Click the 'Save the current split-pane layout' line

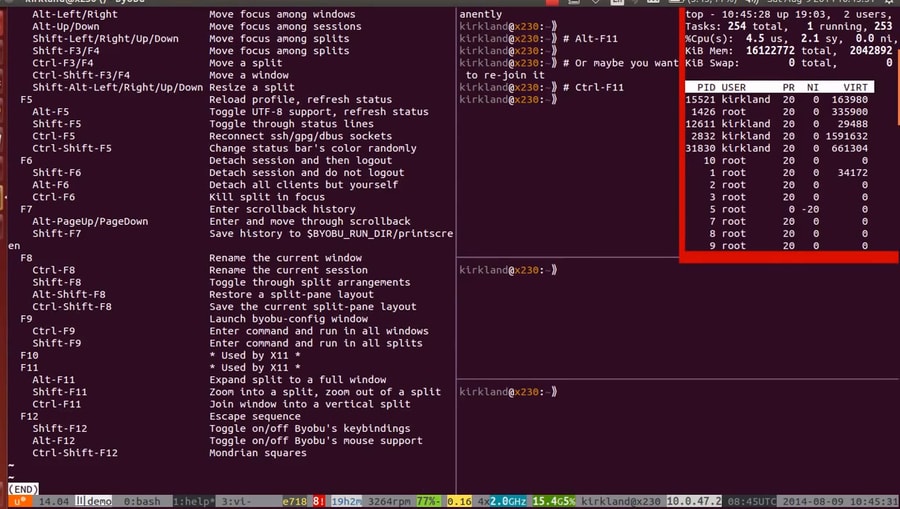click(x=313, y=306)
